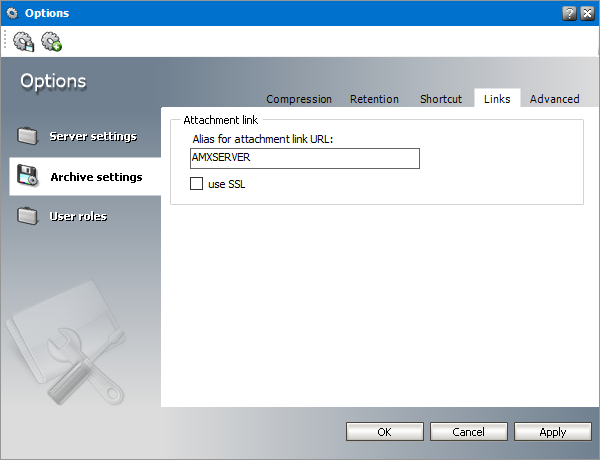
Task: Click the gear icon with green plus
Action: click(51, 41)
